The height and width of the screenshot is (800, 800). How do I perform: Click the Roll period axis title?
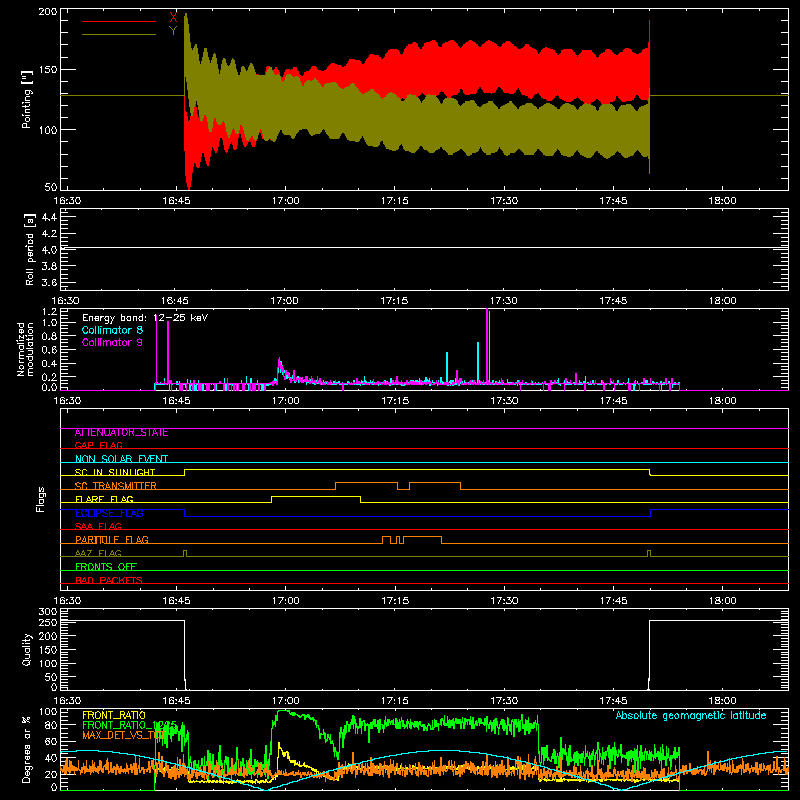29,249
